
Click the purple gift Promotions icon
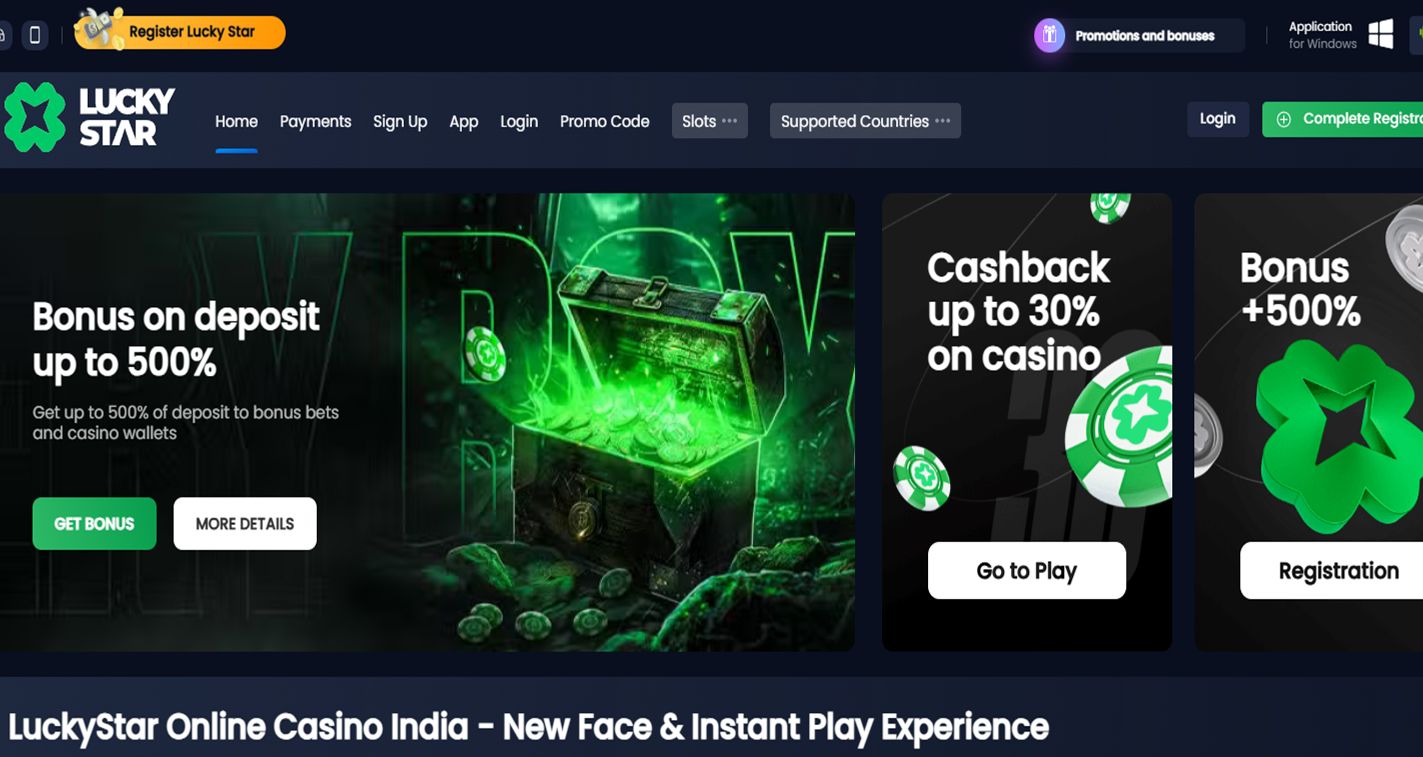point(1049,35)
